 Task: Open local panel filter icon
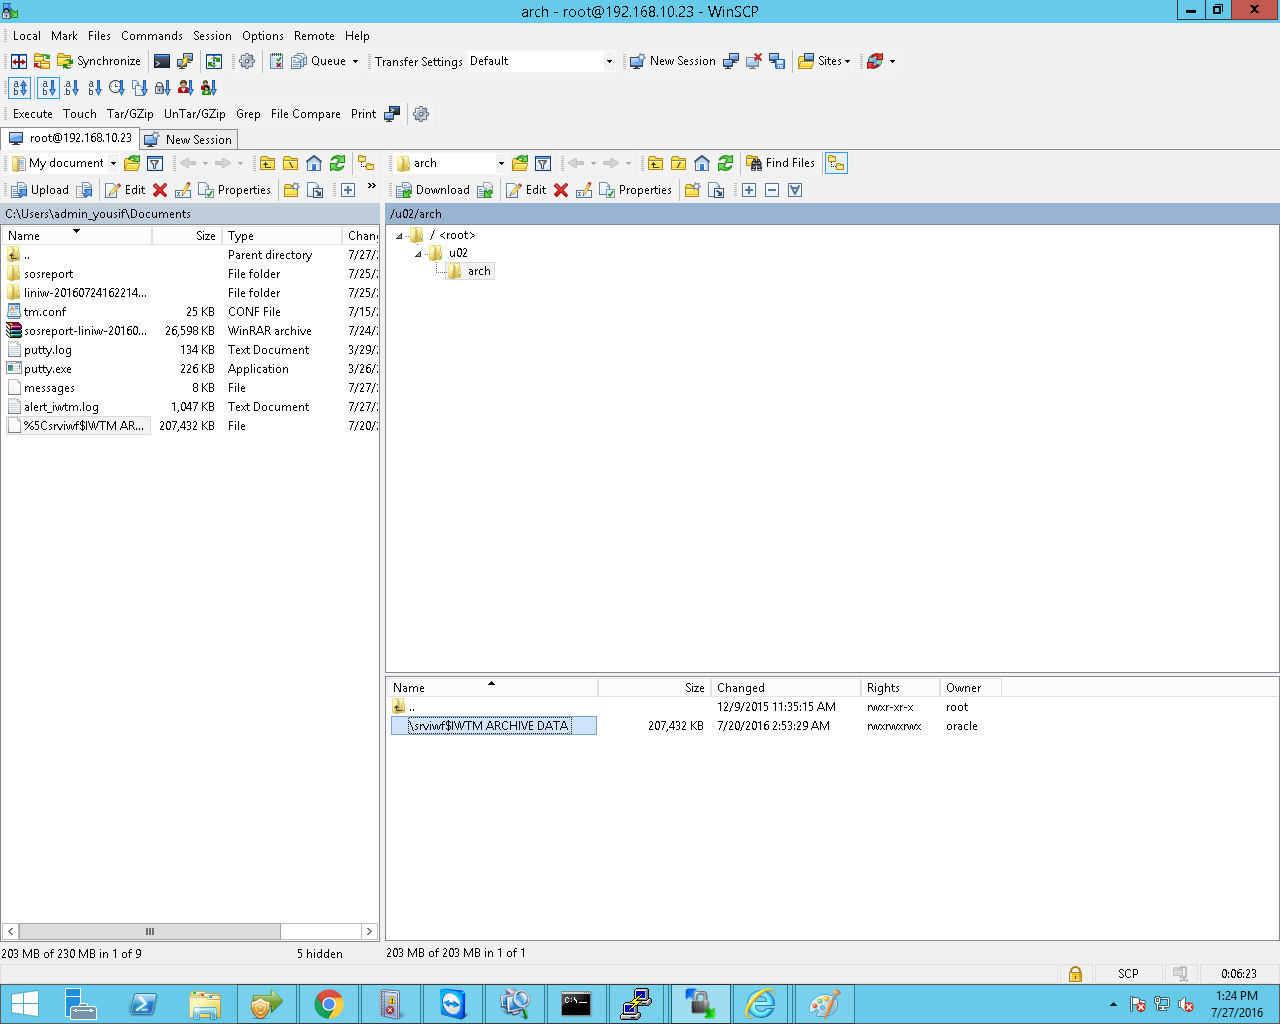(x=155, y=163)
